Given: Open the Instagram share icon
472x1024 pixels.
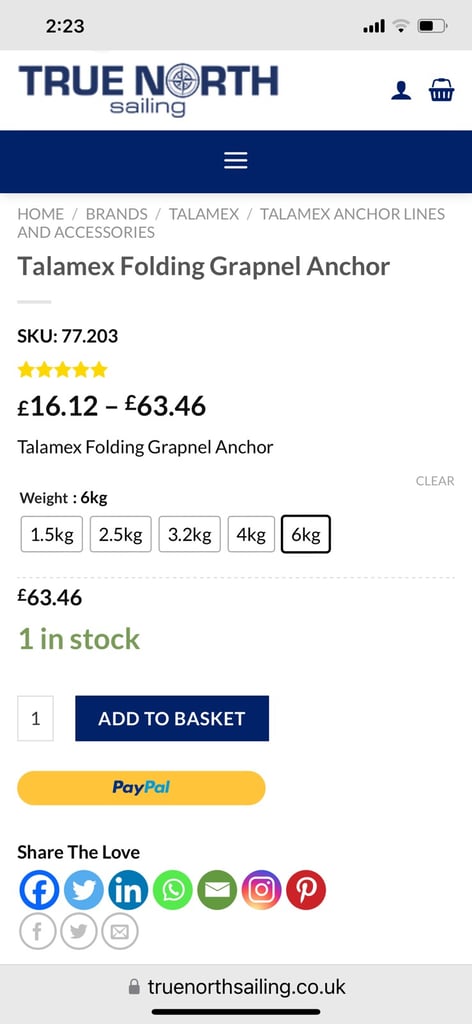Looking at the screenshot, I should (x=261, y=890).
